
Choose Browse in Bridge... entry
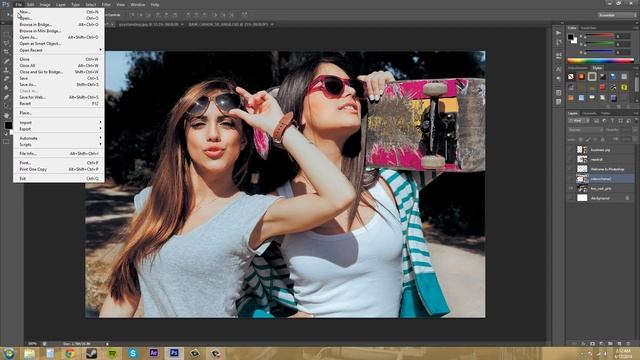(x=59, y=24)
